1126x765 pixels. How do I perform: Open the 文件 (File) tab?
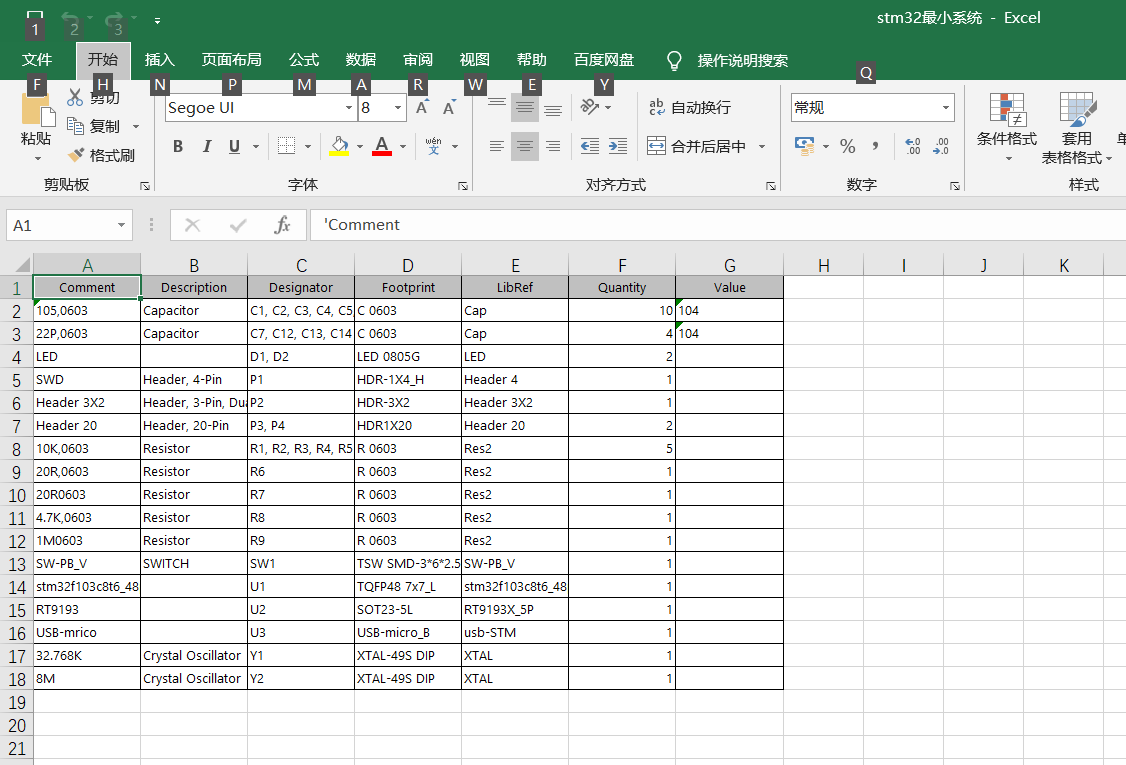(x=37, y=60)
